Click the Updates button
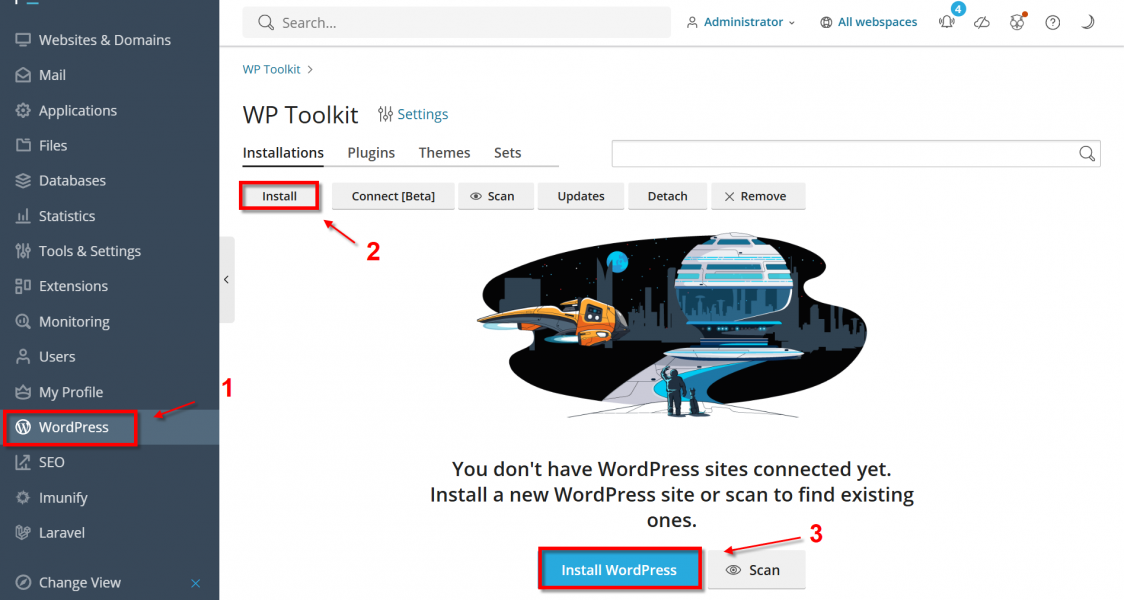This screenshot has width=1124, height=600. coord(581,196)
